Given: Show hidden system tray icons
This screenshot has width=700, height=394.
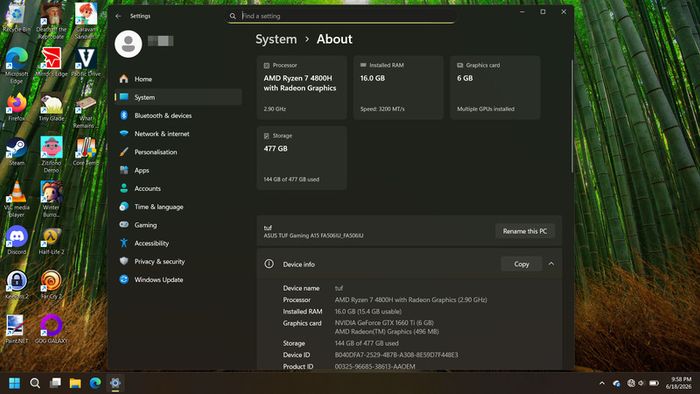Looking at the screenshot, I should (x=602, y=383).
